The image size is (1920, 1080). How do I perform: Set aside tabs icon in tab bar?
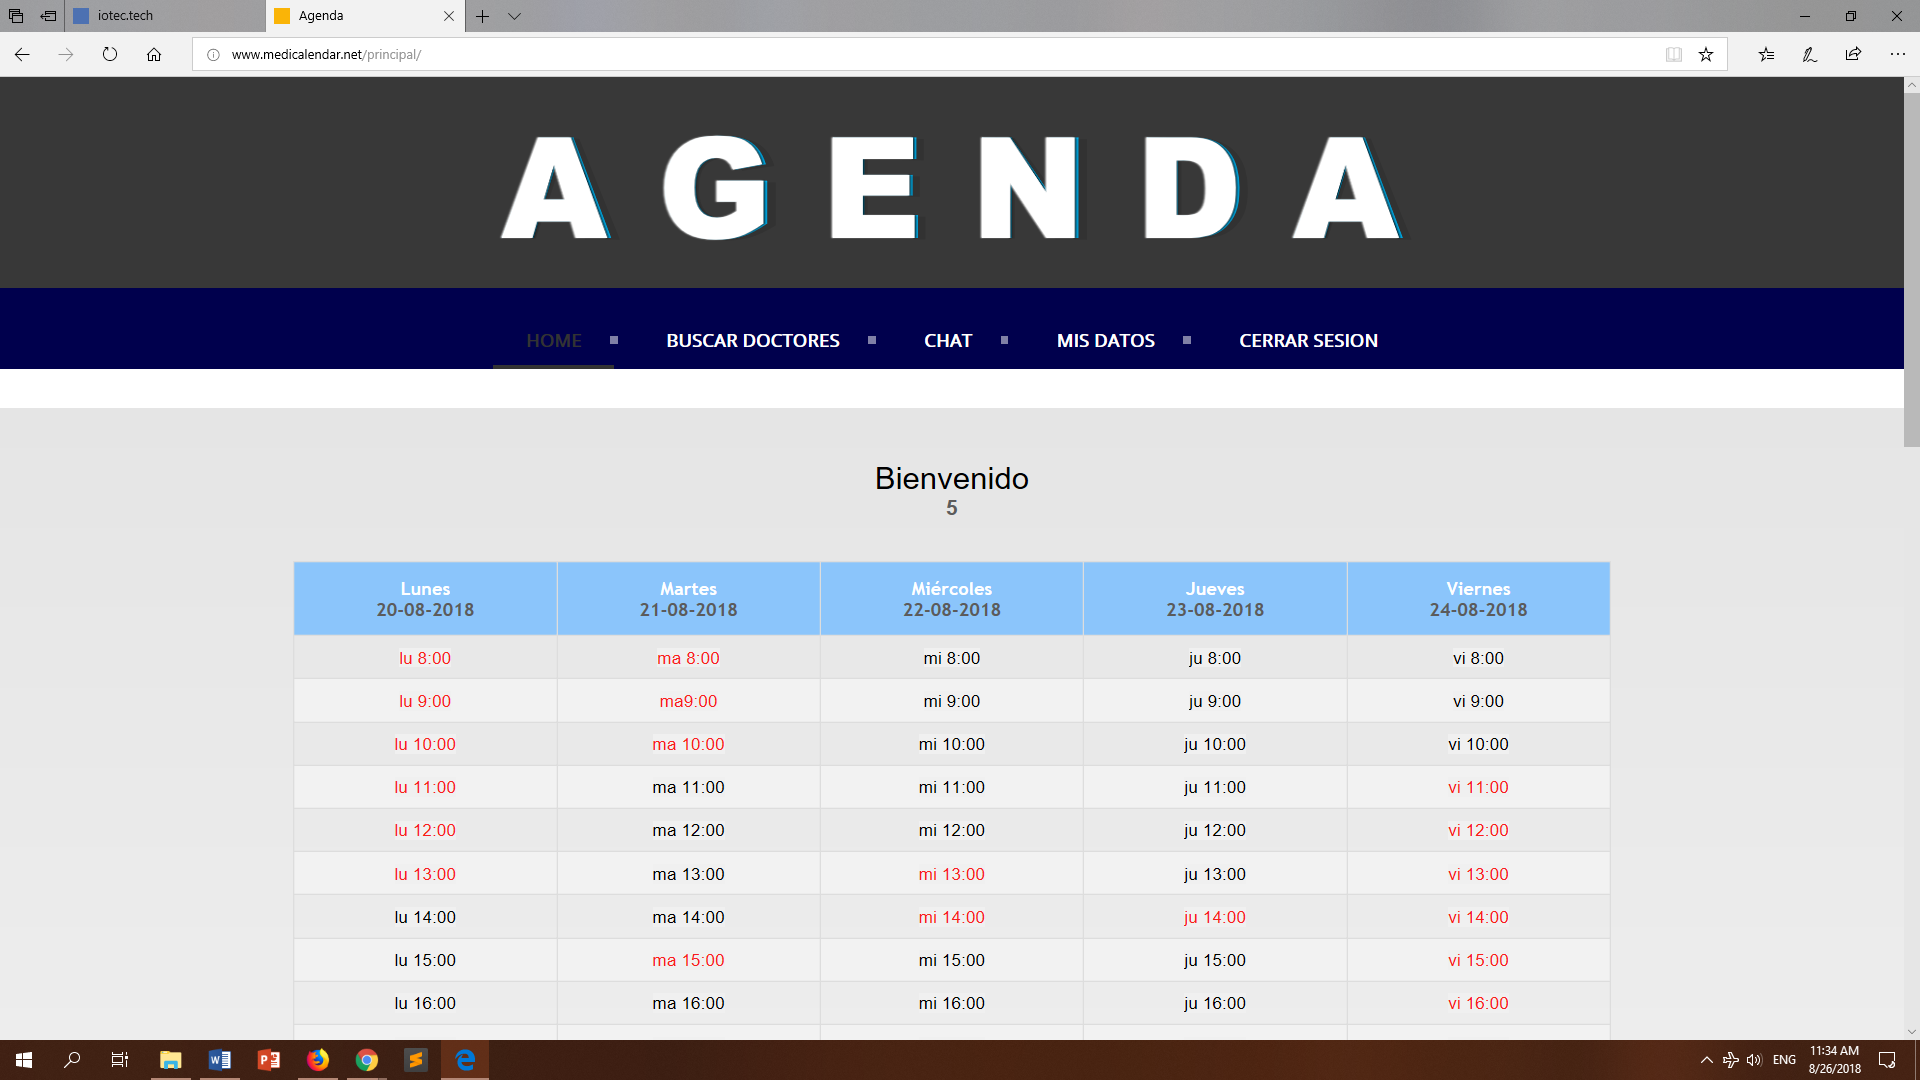[x=48, y=16]
